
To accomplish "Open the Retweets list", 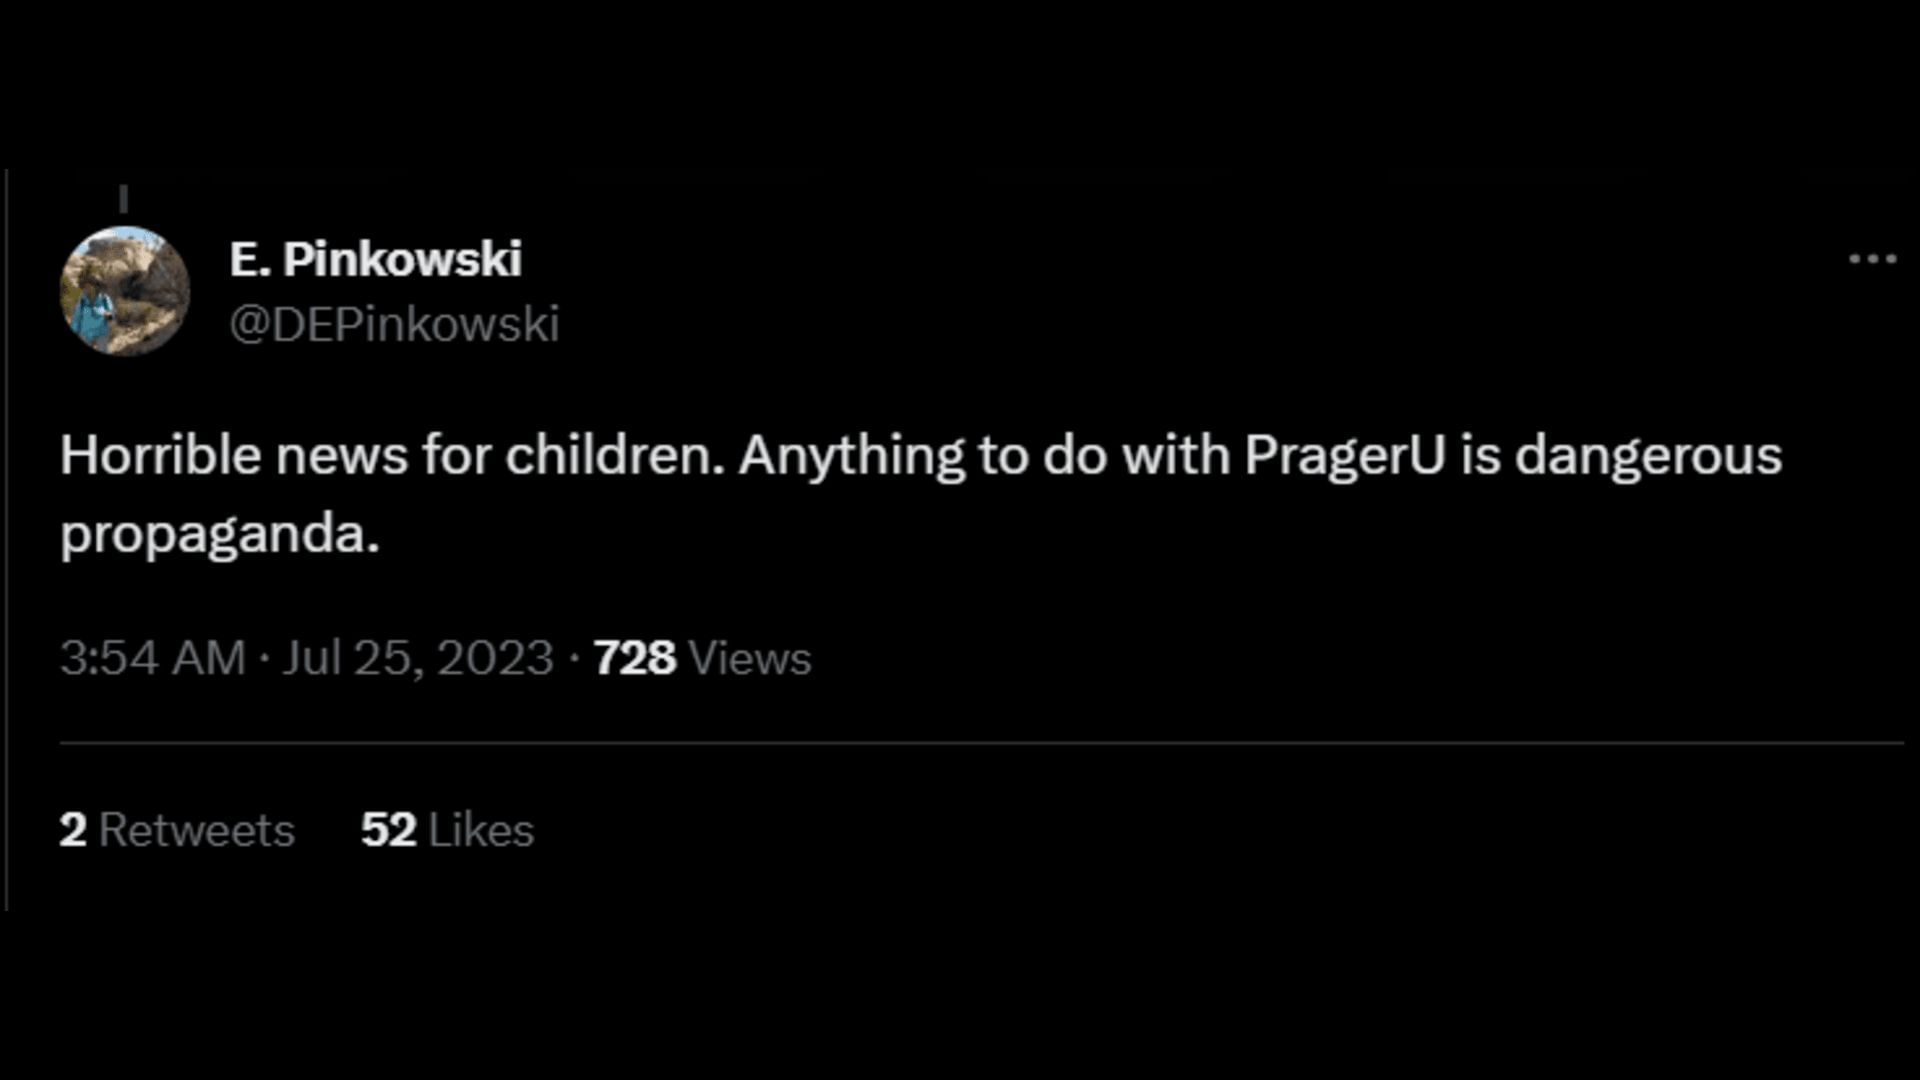I will coord(197,830).
